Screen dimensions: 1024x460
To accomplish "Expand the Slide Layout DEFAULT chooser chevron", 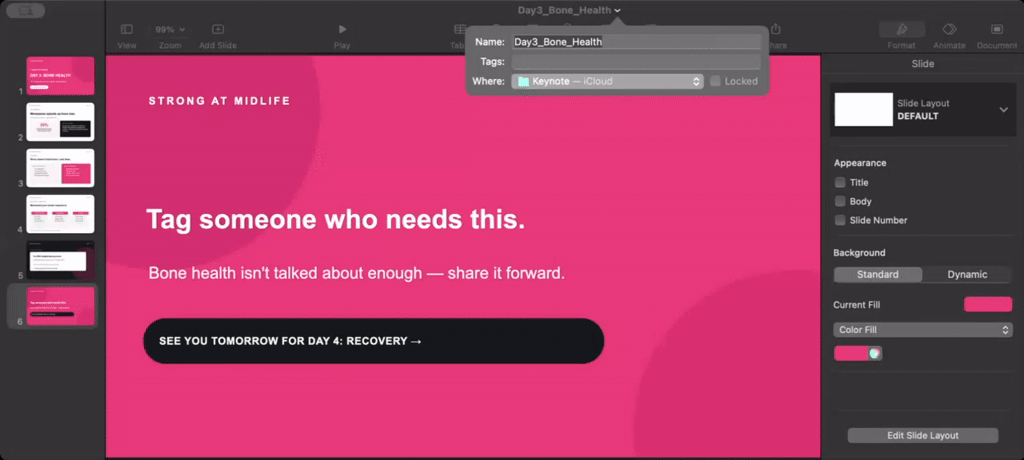I will pyautogui.click(x=1004, y=110).
